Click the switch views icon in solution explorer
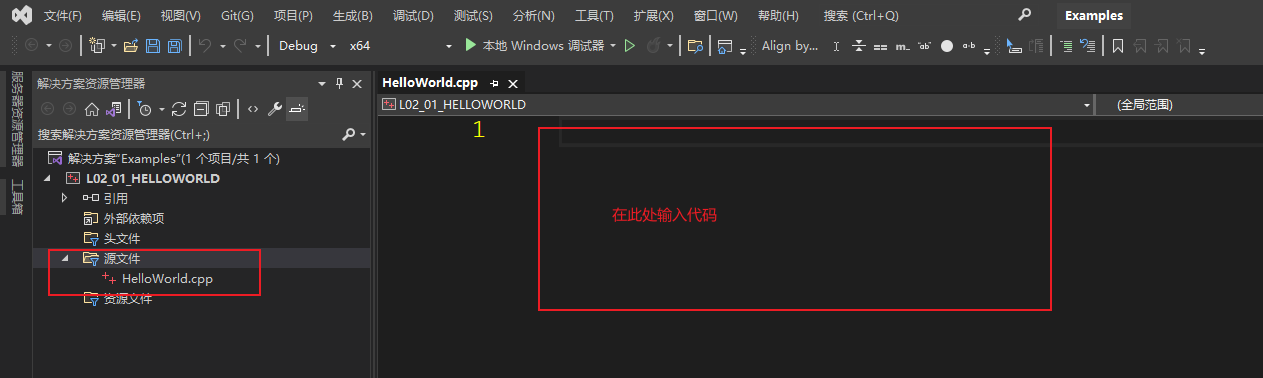Image resolution: width=1263 pixels, height=378 pixels. pos(114,109)
